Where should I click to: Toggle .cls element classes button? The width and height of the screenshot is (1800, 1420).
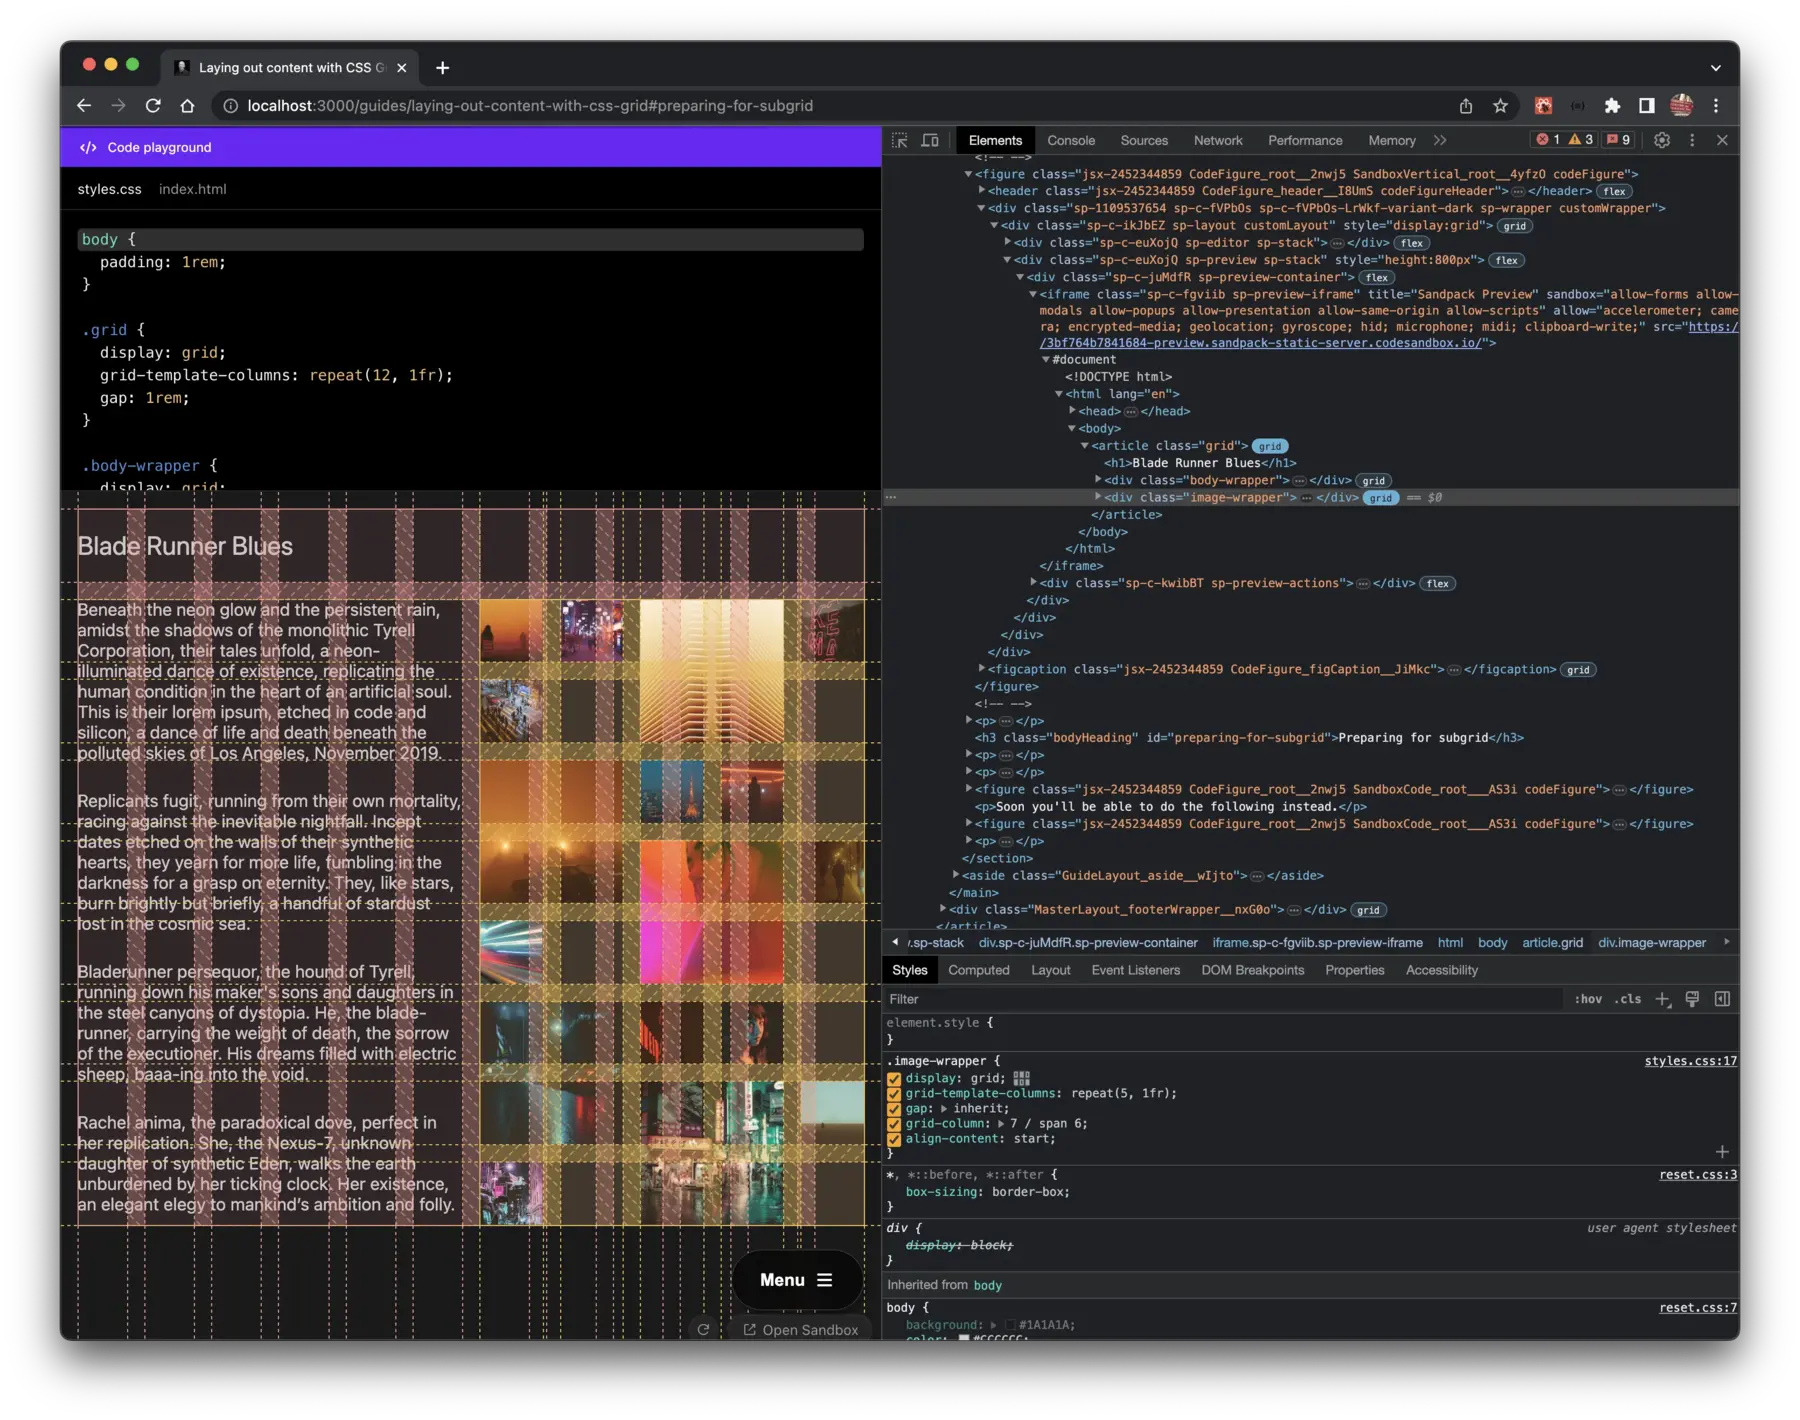pyautogui.click(x=1627, y=999)
